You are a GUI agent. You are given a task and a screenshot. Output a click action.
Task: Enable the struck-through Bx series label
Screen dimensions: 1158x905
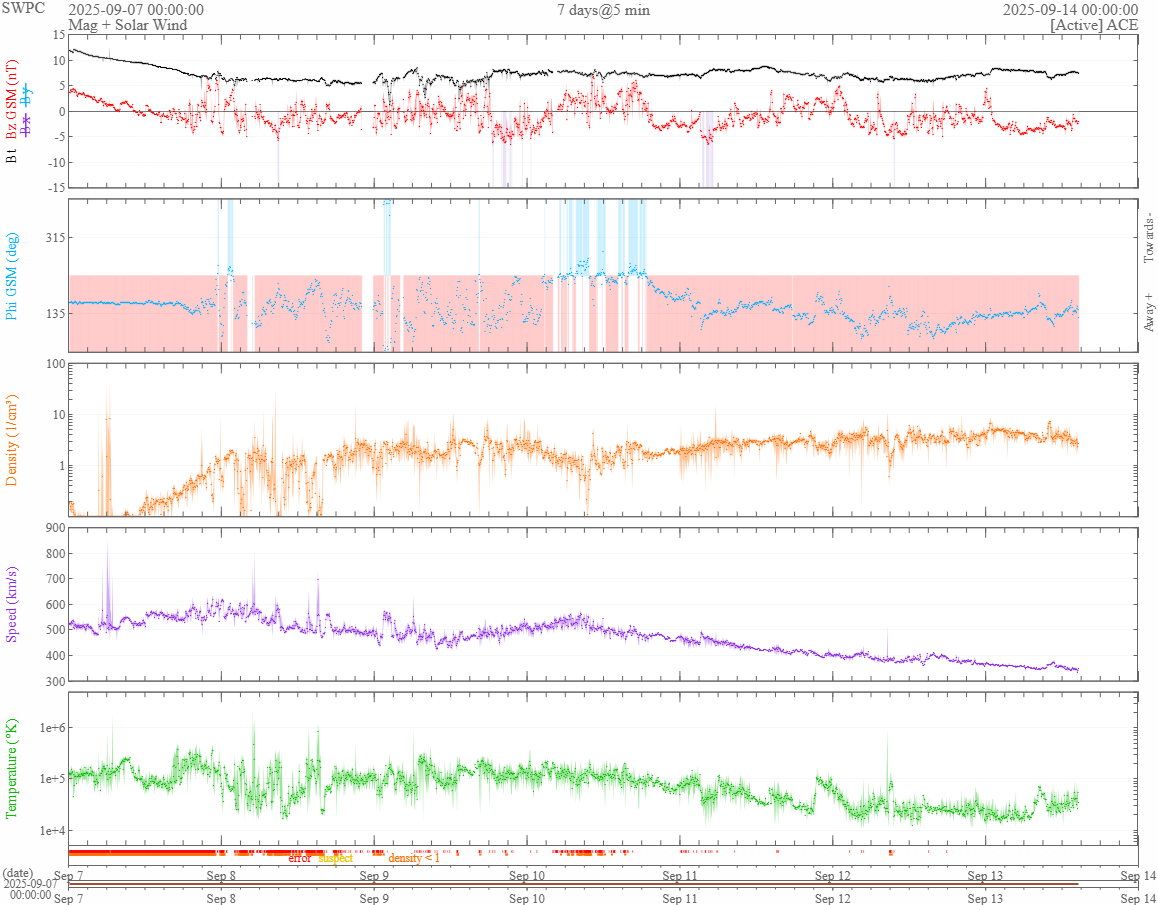click(x=26, y=125)
